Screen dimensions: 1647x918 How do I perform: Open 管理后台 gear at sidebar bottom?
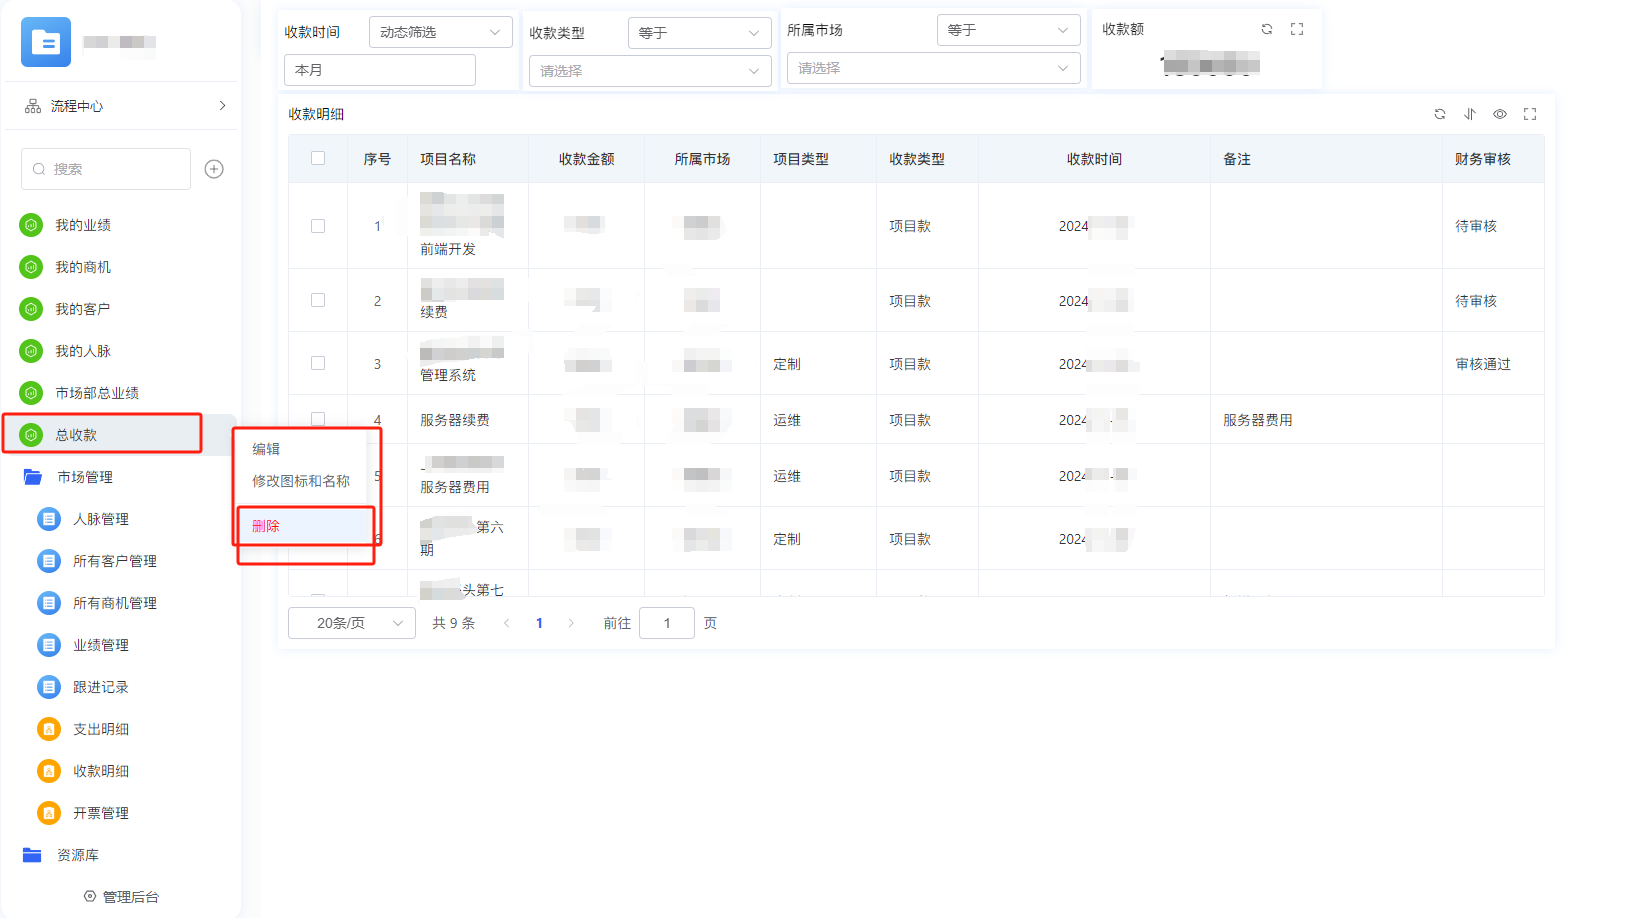[90, 896]
